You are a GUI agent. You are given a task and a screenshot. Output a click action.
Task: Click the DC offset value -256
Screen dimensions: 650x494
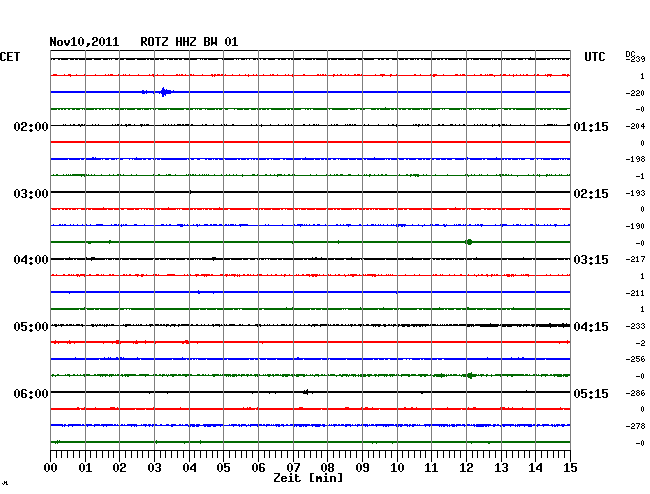(x=635, y=359)
